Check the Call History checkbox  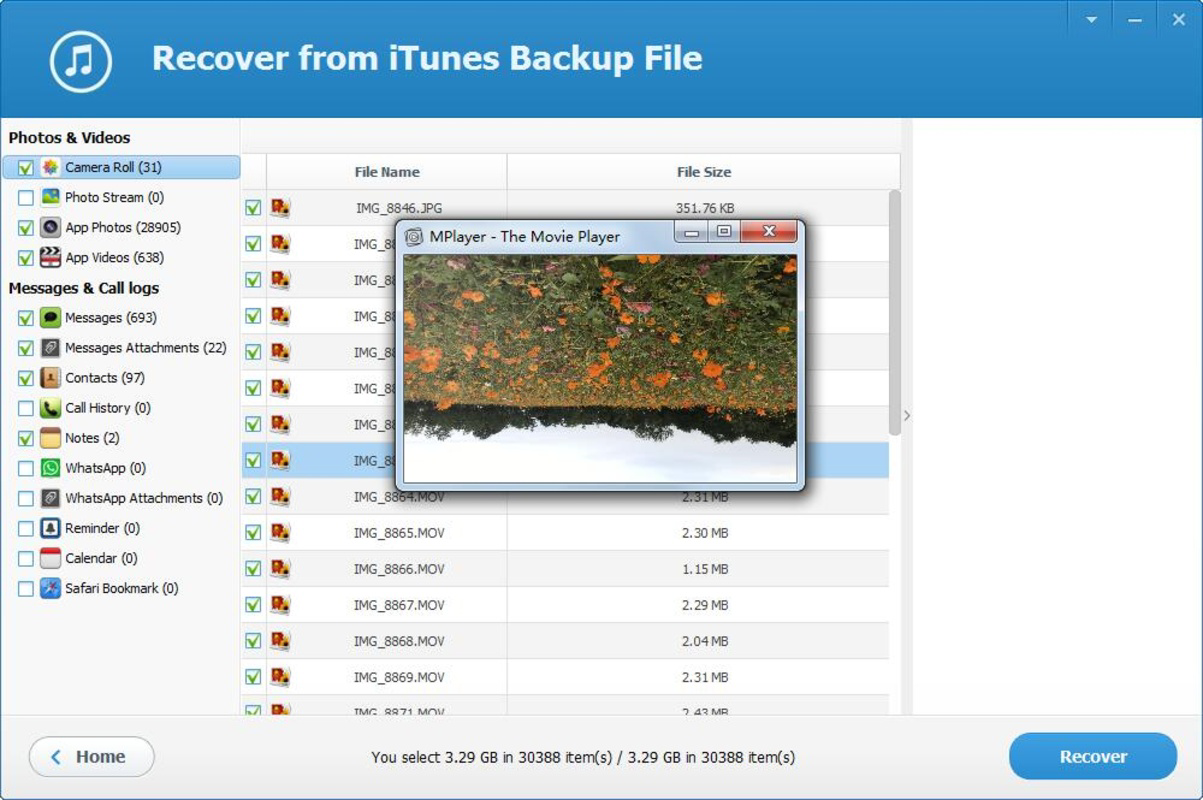[26, 408]
